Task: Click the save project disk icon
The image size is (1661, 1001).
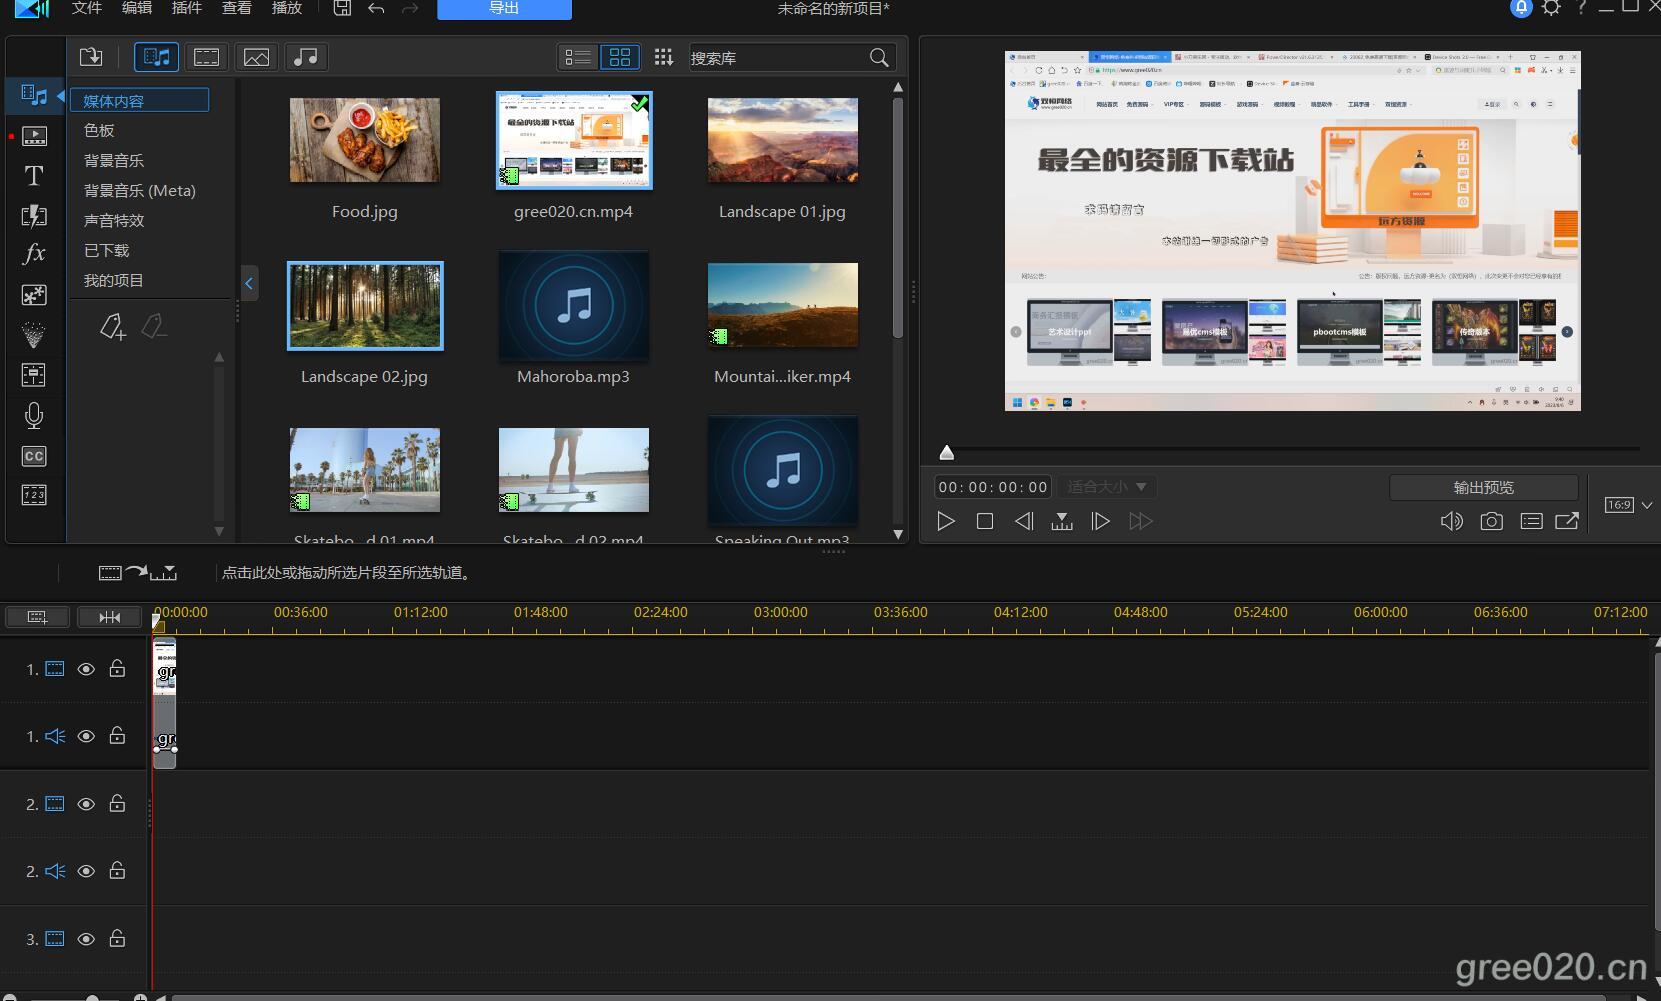Action: coord(342,8)
